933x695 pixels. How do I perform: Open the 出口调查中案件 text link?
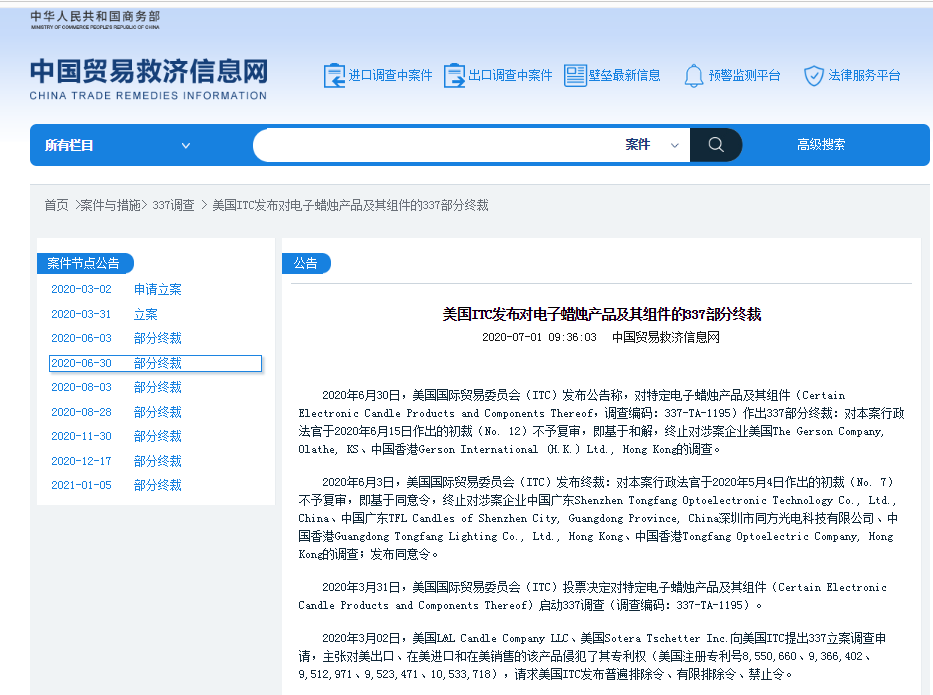point(511,76)
